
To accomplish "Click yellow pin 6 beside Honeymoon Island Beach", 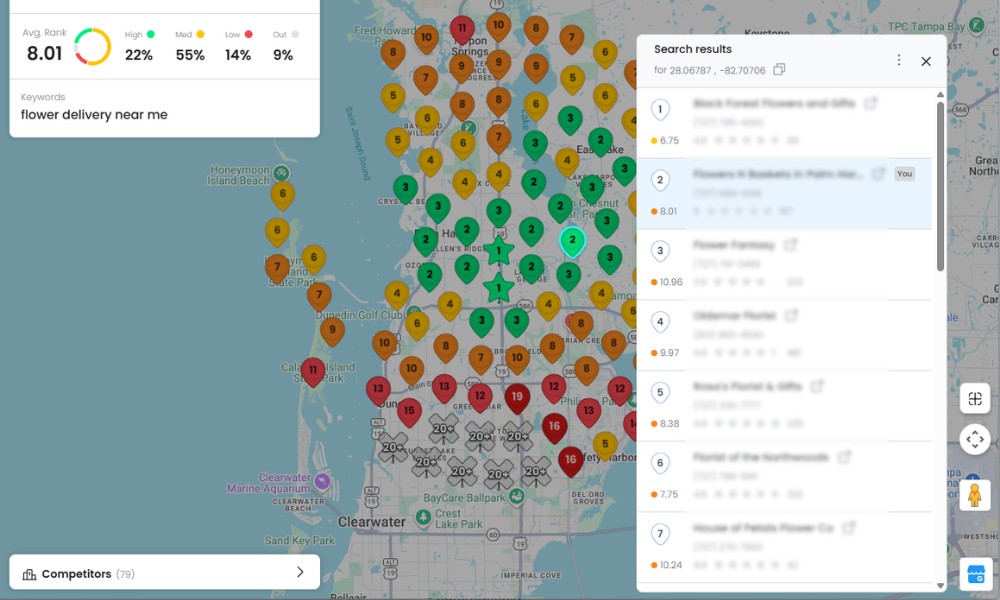I will [x=283, y=196].
